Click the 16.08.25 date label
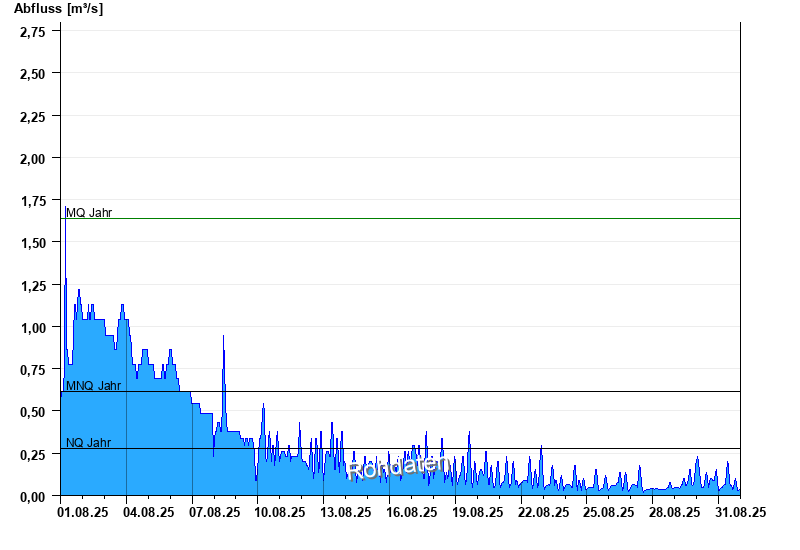Image resolution: width=800 pixels, height=550 pixels. click(411, 512)
